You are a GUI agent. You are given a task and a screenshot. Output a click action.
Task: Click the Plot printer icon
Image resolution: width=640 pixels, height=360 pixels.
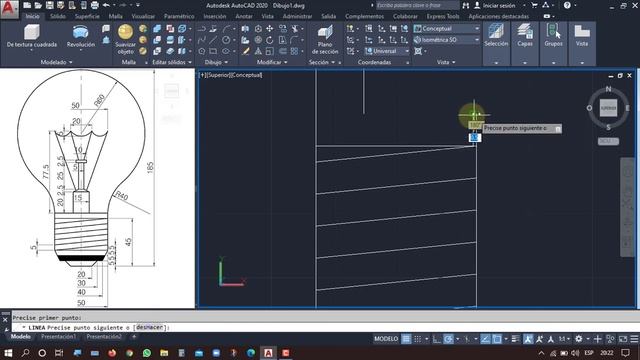pos(94,5)
